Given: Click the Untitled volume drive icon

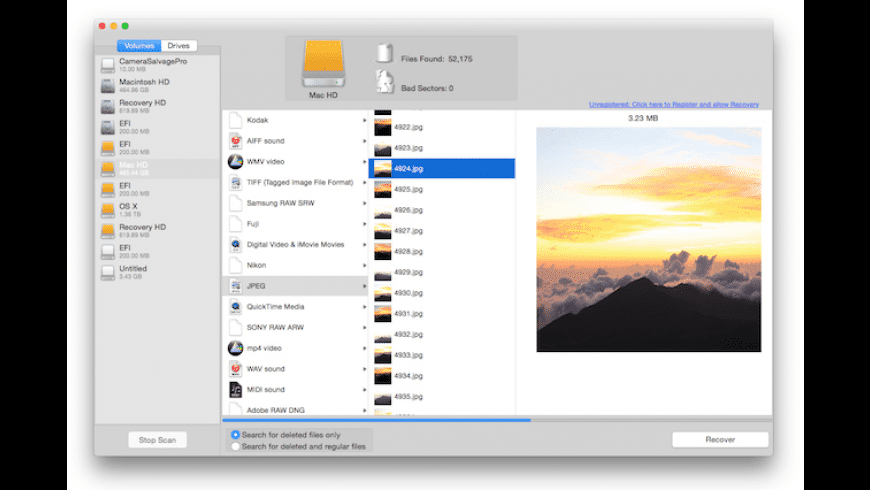Looking at the screenshot, I should (x=107, y=272).
